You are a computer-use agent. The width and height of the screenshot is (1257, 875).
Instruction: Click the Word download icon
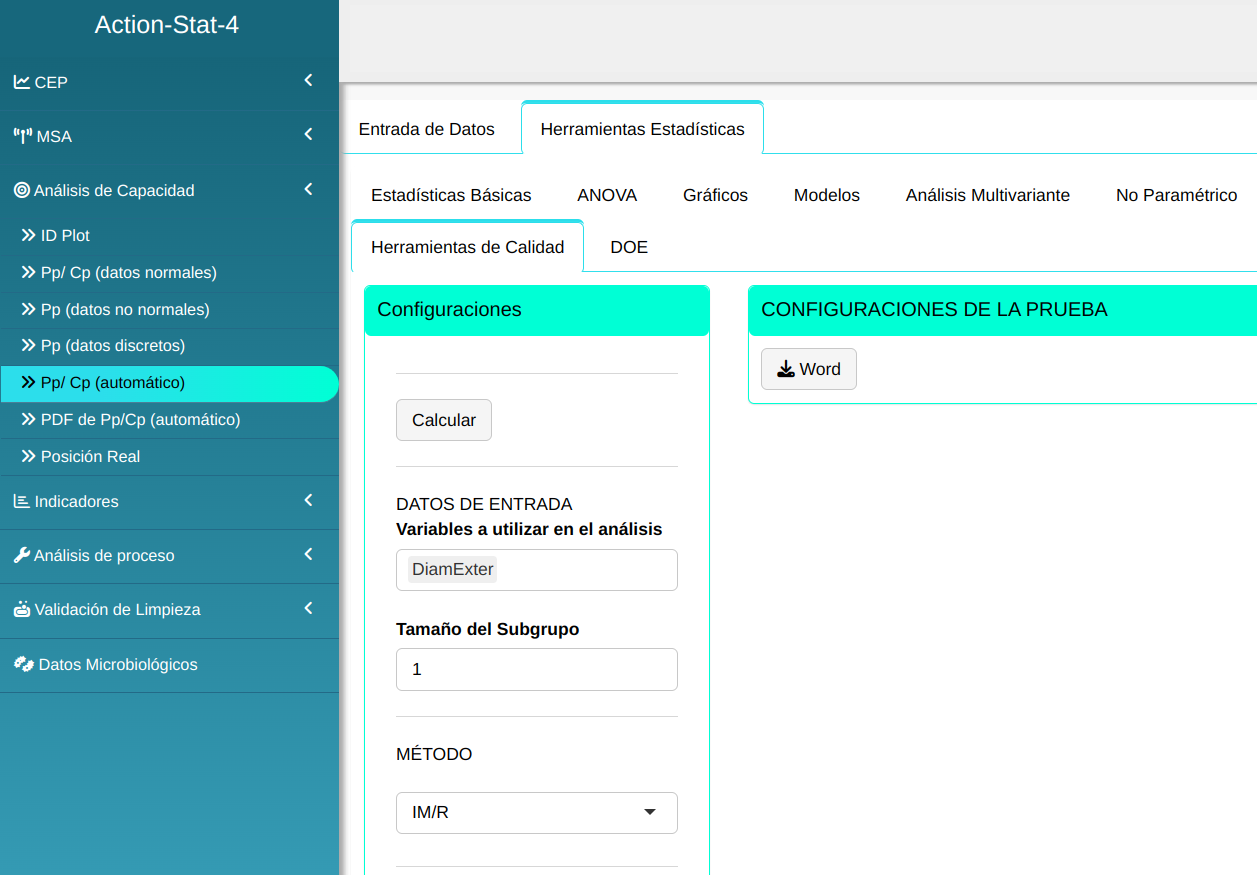(786, 369)
